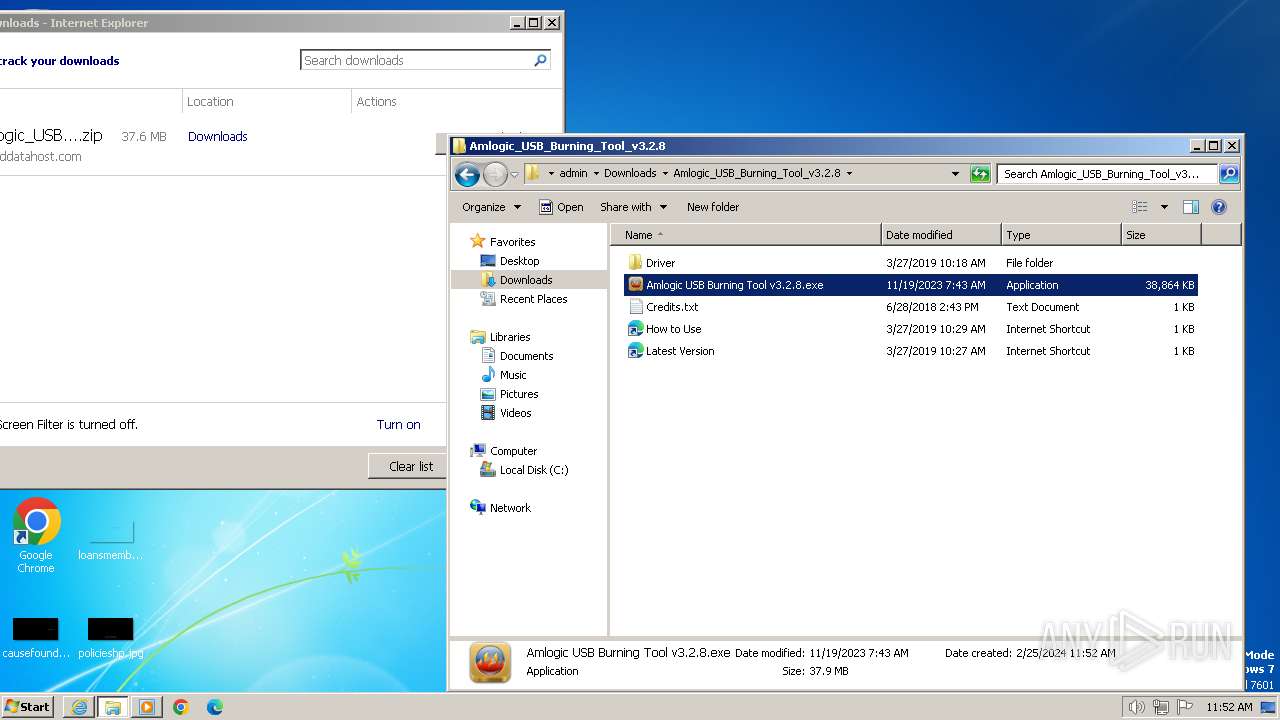Click the change view icon
The width and height of the screenshot is (1280, 720).
pos(1139,207)
